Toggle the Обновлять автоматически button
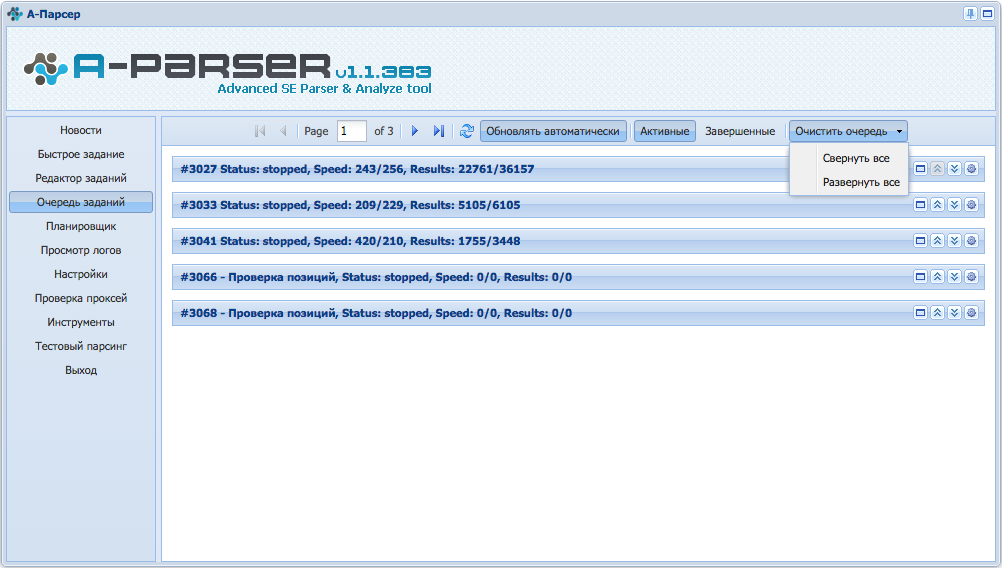Screen dimensions: 1002x568 coord(553,131)
